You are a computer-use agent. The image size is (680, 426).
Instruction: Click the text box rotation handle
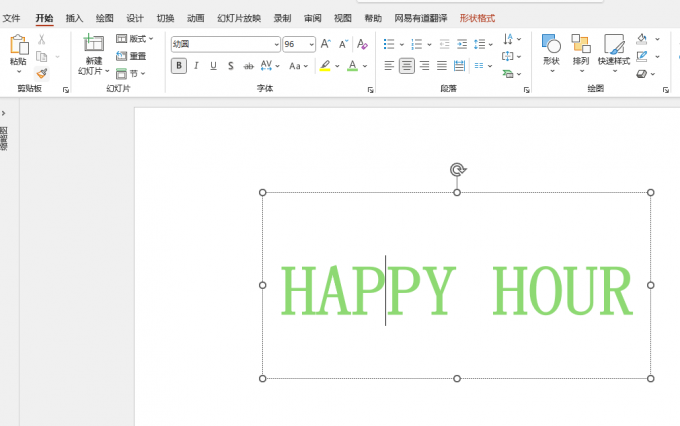coord(457,170)
